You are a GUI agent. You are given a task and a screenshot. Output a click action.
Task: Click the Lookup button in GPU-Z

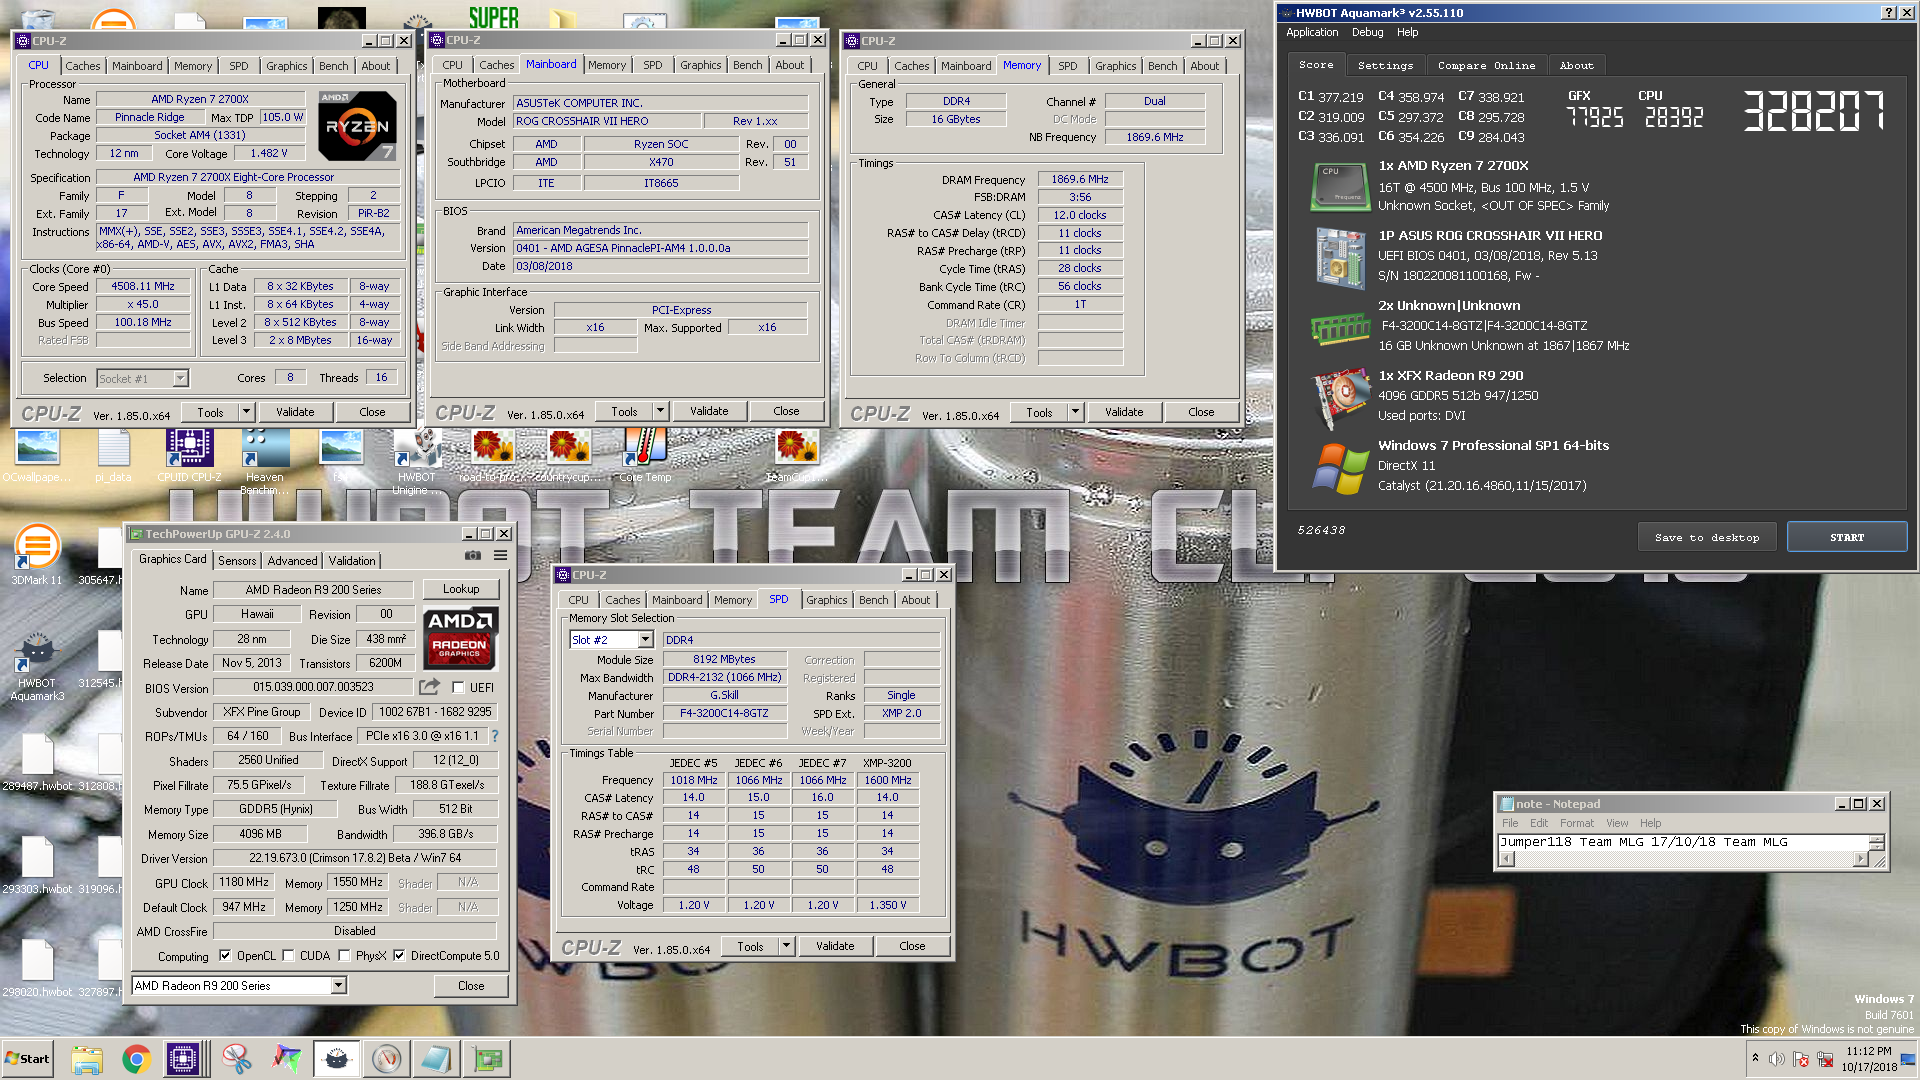pos(461,589)
